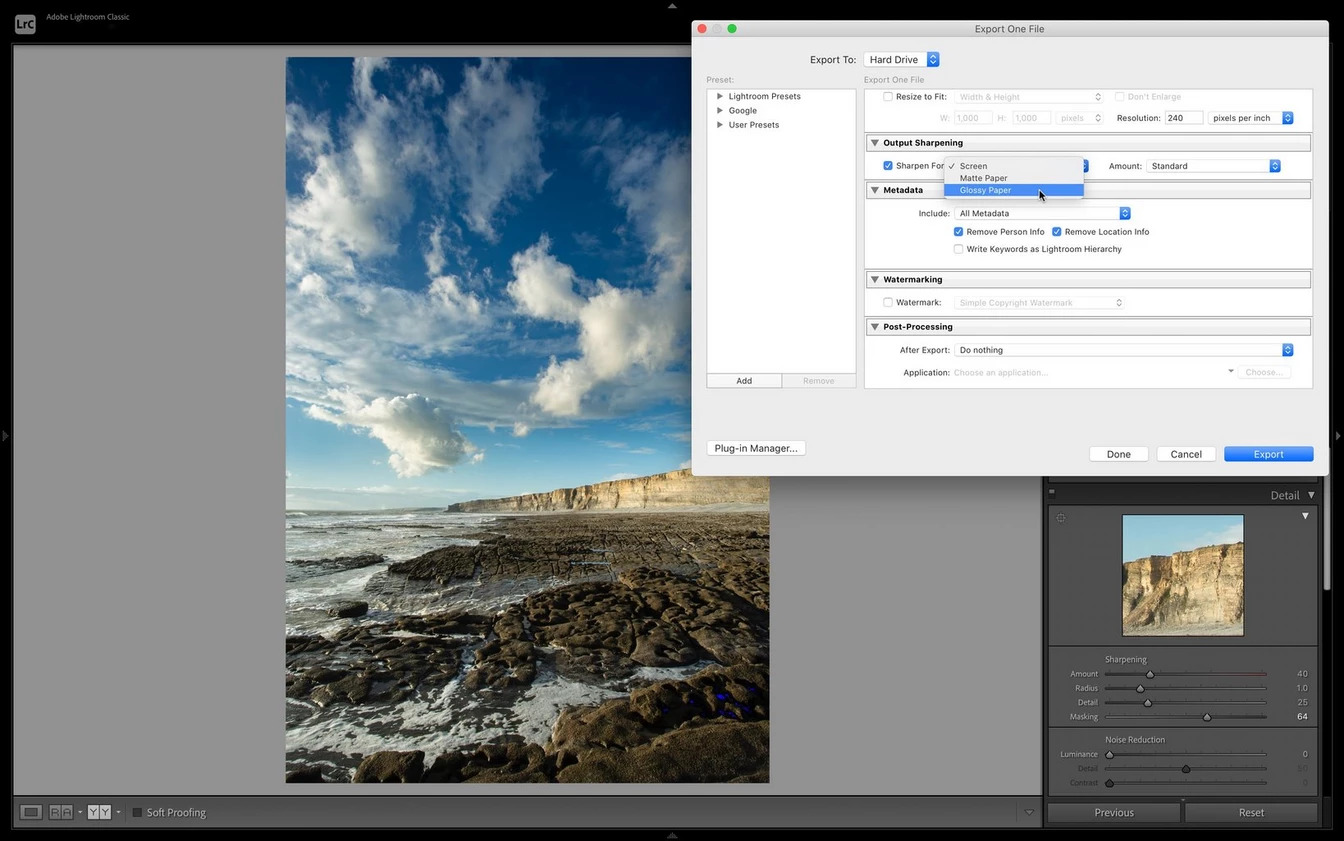Click the Detail panel on/off switch icon
This screenshot has width=1344, height=841.
[x=1052, y=492]
